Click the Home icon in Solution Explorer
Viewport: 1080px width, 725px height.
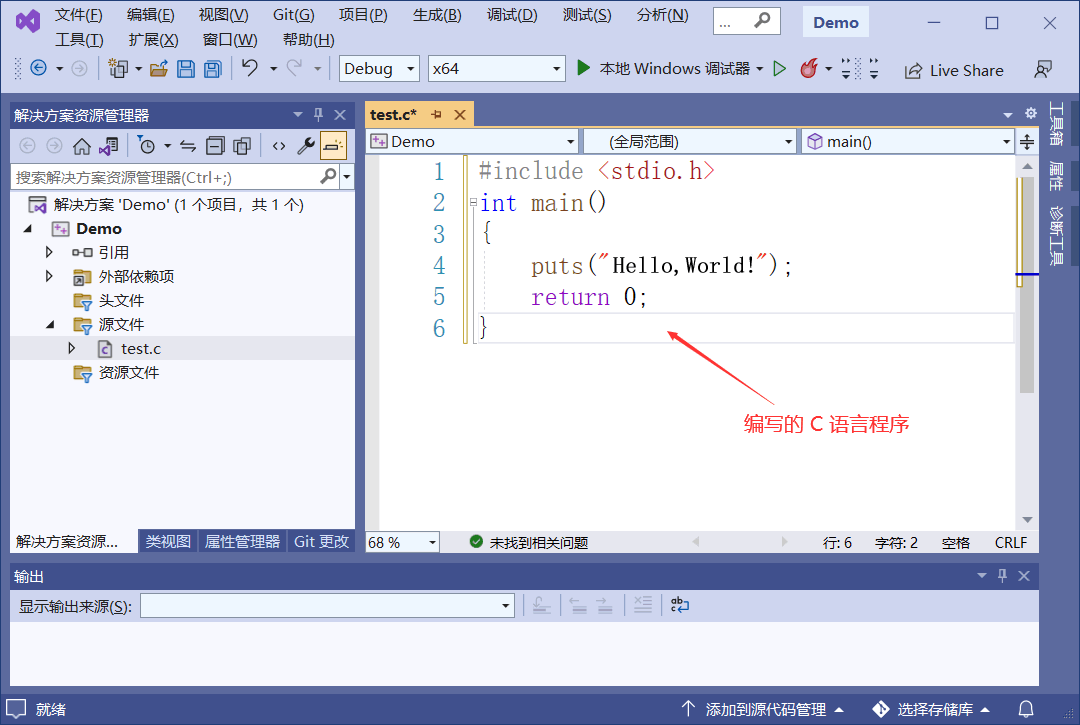82,146
